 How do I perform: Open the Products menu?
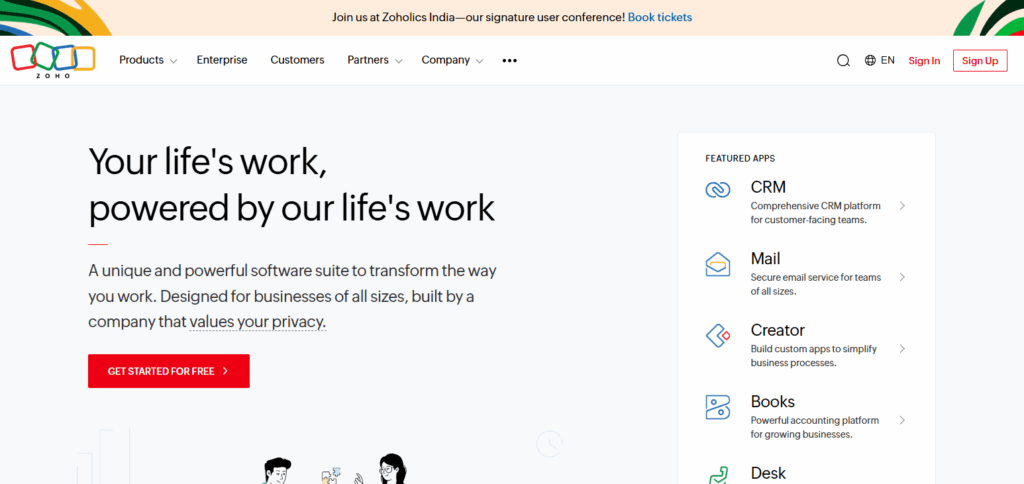[x=141, y=60]
